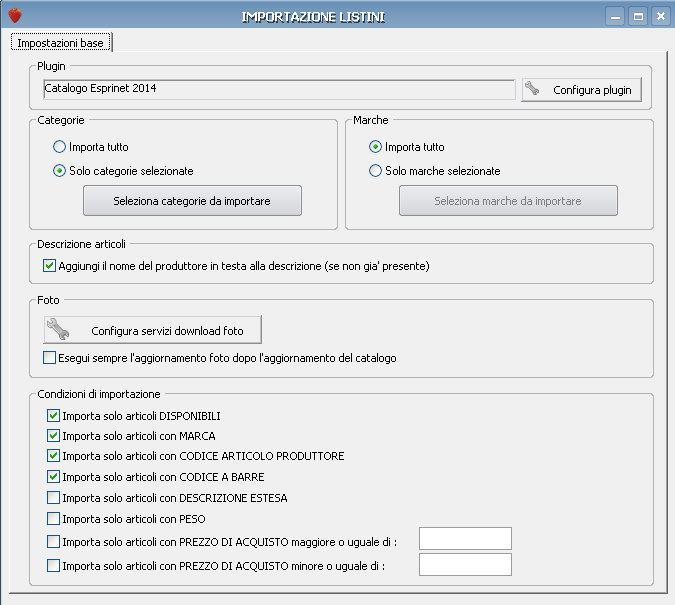Click the strawberry app icon in title bar

pos(15,16)
